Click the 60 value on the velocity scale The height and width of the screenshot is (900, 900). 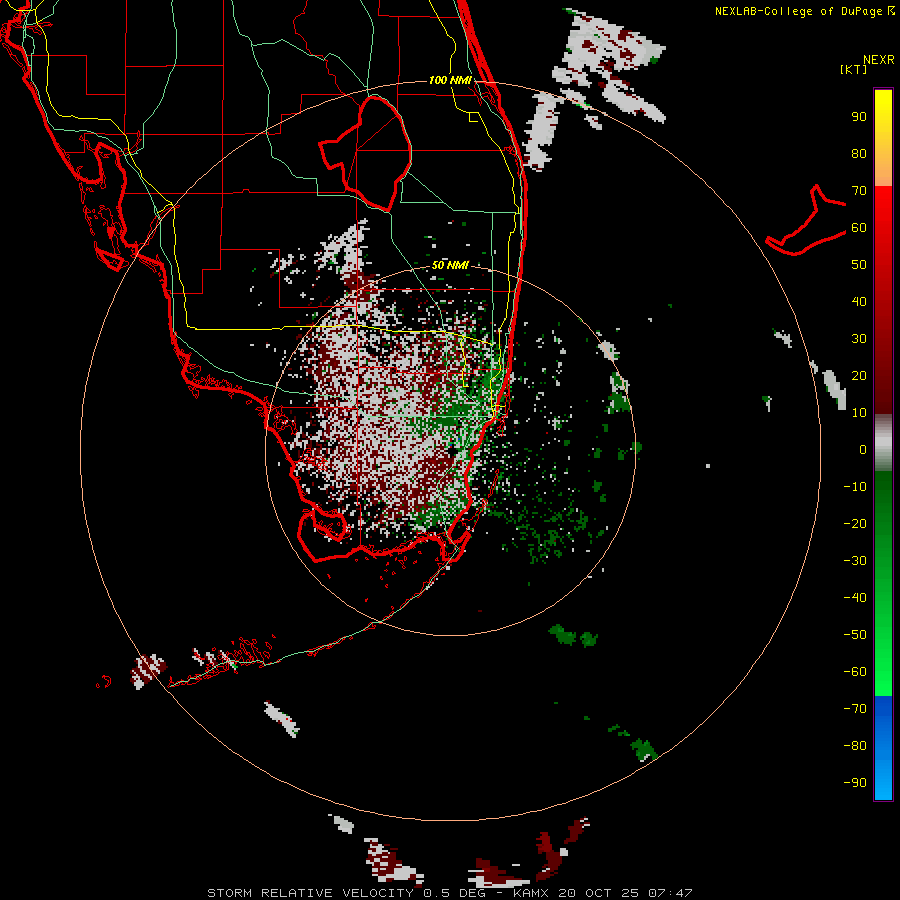pyautogui.click(x=859, y=227)
